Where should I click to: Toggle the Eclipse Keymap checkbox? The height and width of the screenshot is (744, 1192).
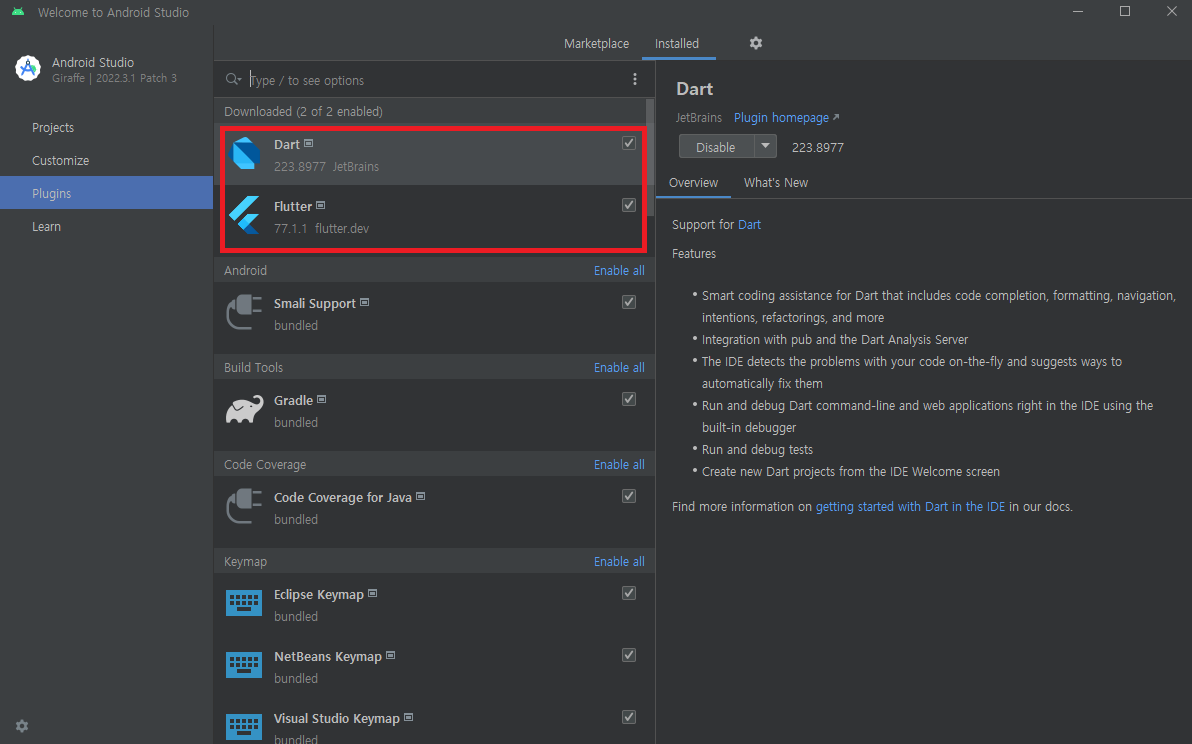tap(629, 593)
